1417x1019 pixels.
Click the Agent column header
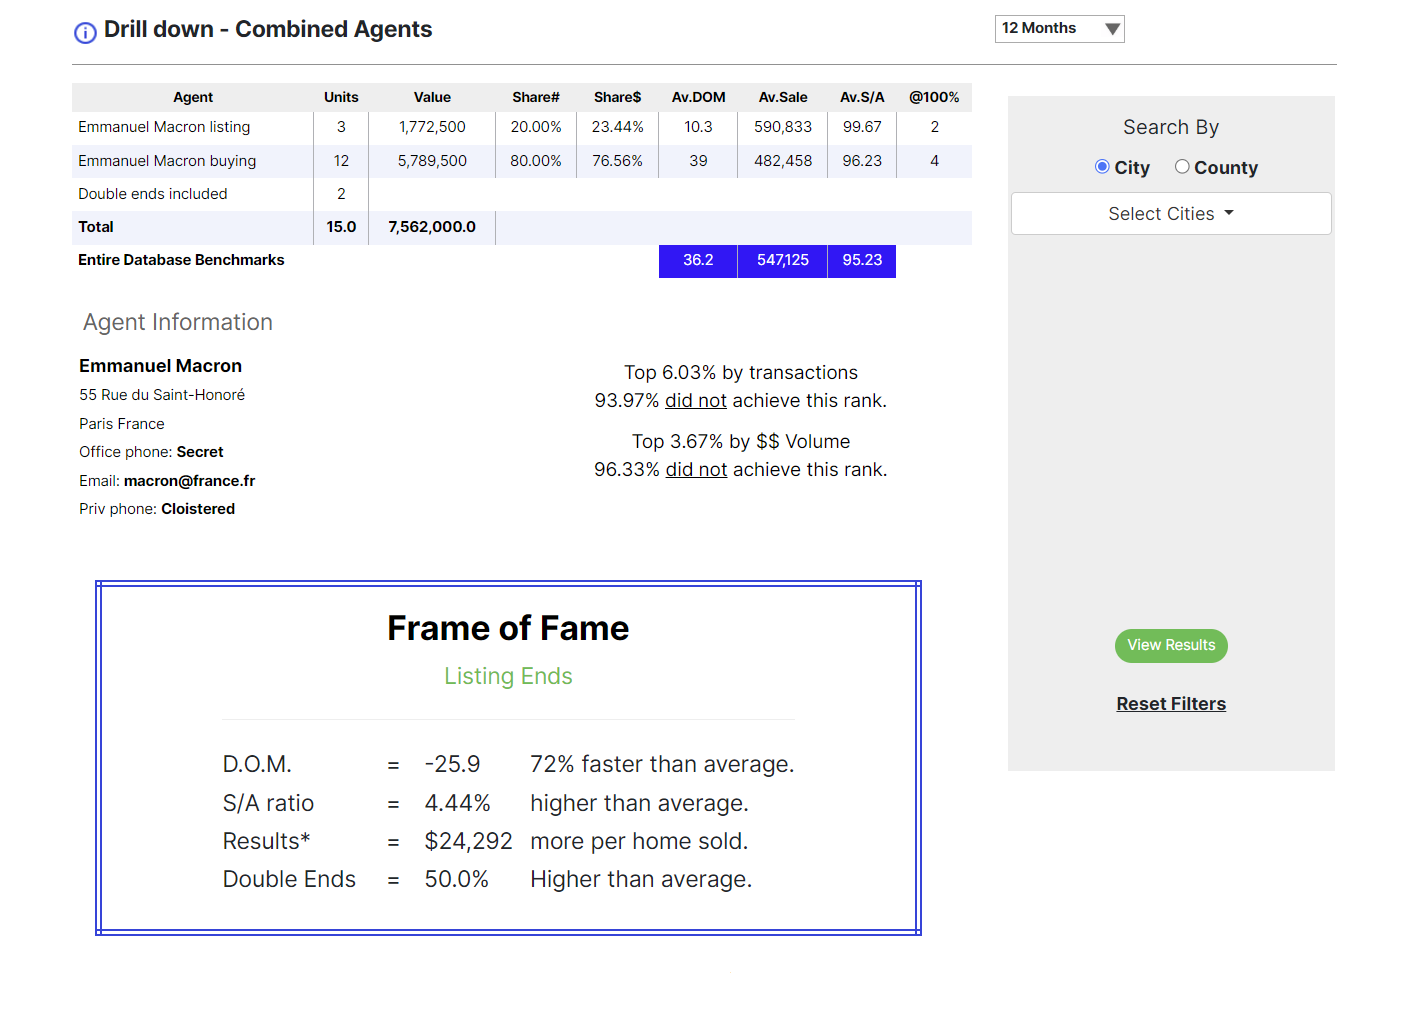pos(193,97)
